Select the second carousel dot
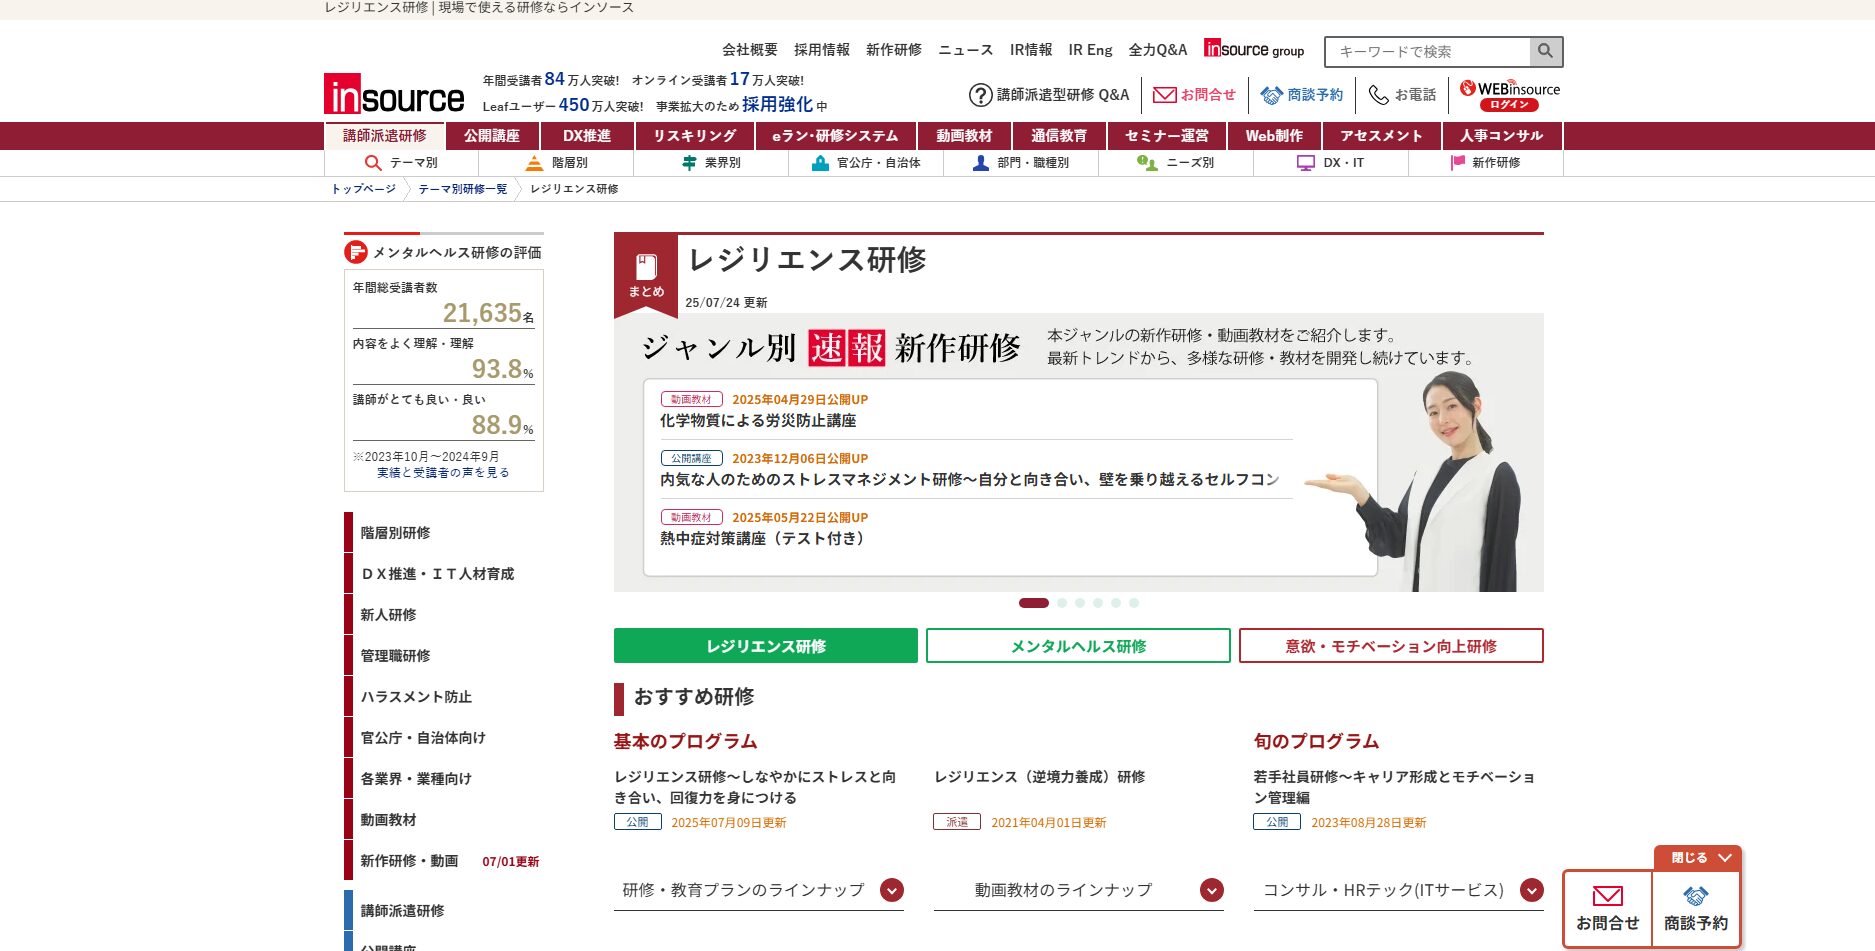This screenshot has width=1875, height=951. (1062, 603)
